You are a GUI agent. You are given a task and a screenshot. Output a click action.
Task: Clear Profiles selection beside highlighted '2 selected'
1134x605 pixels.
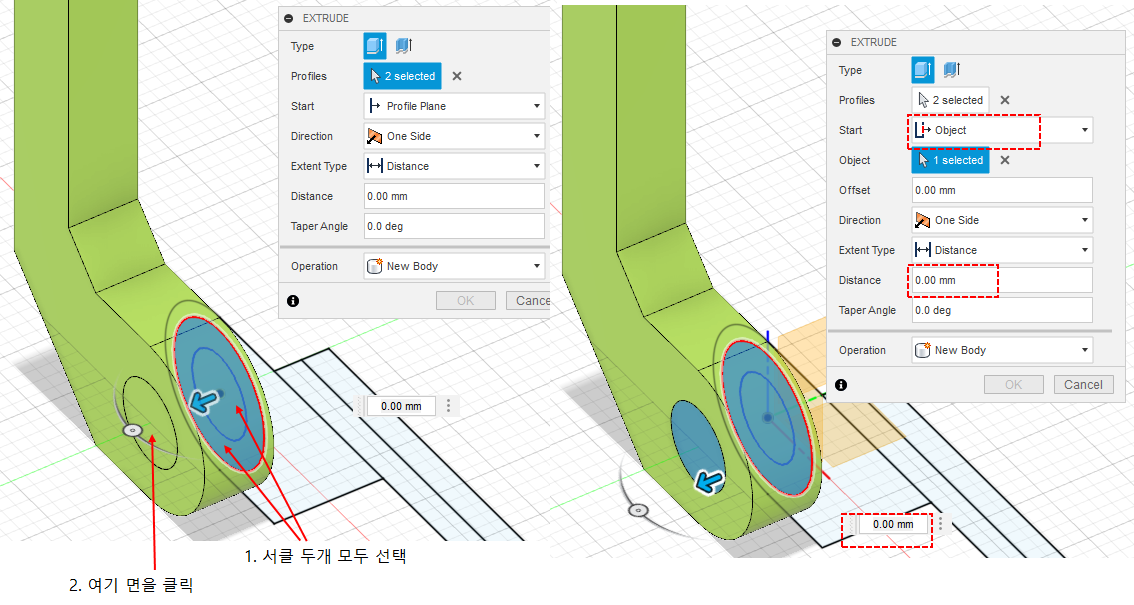pos(456,76)
